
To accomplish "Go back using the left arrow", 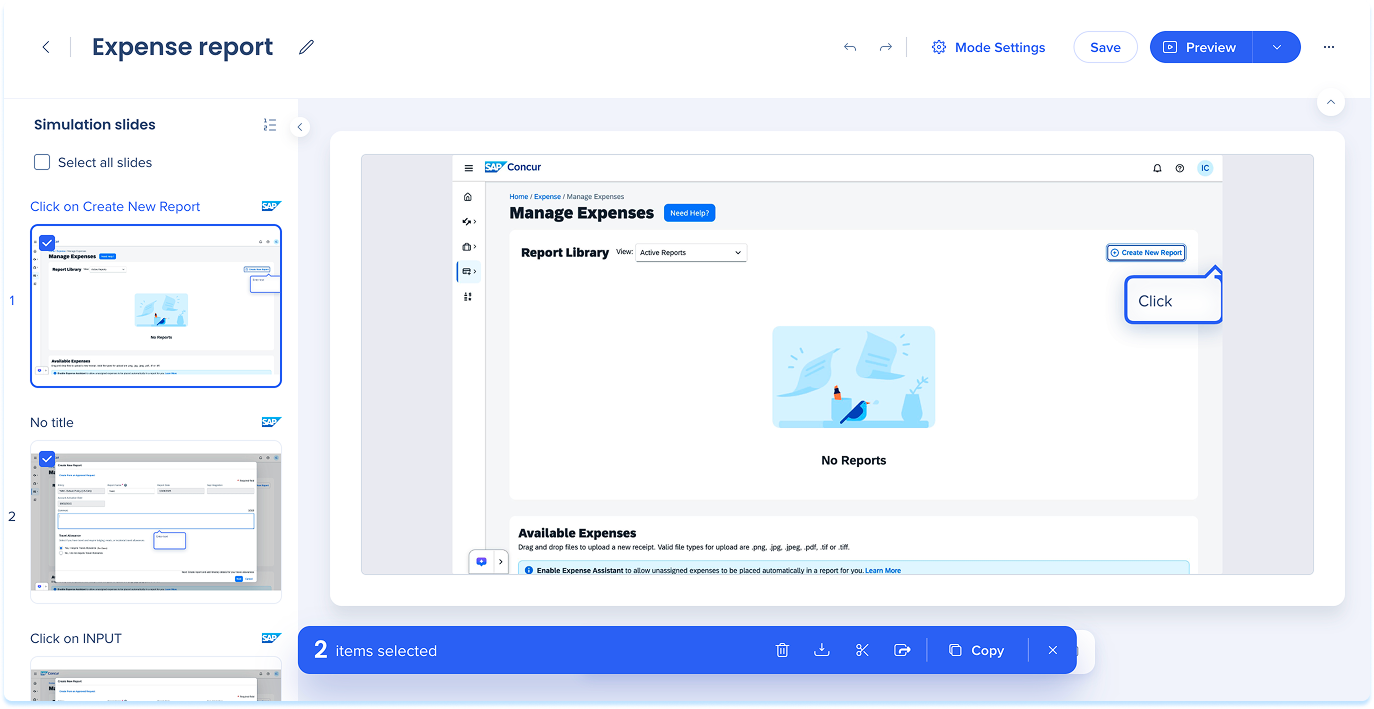I will [x=46, y=47].
